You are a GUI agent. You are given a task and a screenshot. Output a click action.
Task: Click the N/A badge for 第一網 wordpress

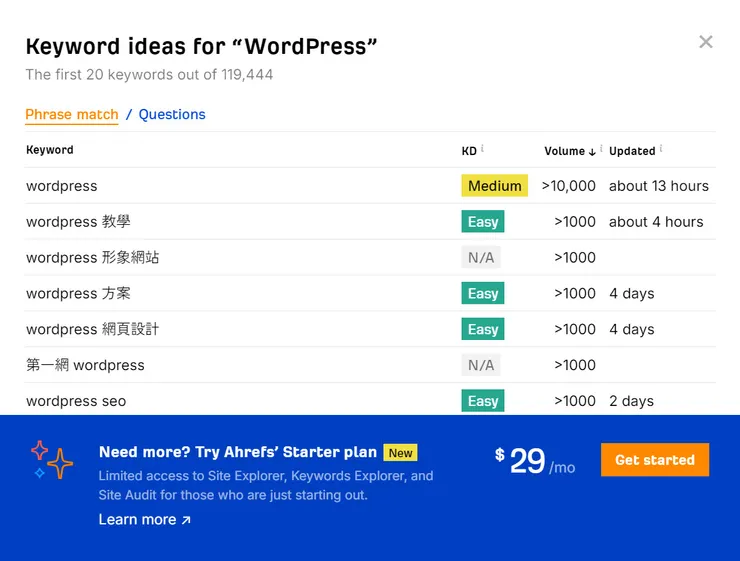(x=481, y=365)
